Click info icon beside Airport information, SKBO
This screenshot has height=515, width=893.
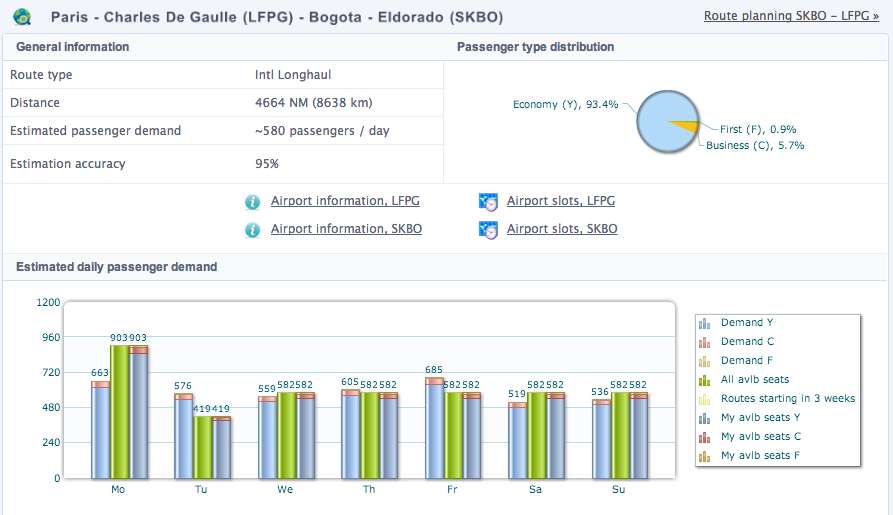click(253, 230)
